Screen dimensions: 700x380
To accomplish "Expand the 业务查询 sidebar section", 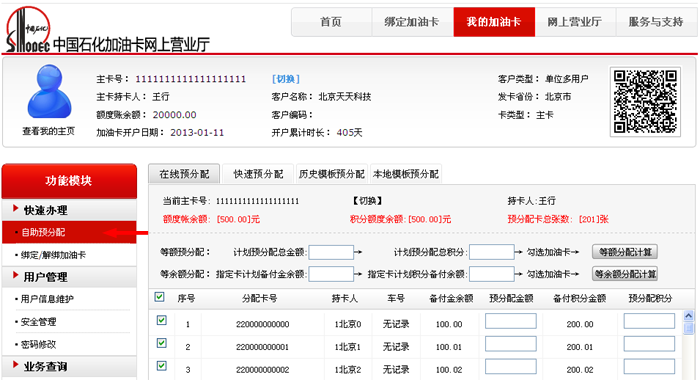I will [x=69, y=367].
